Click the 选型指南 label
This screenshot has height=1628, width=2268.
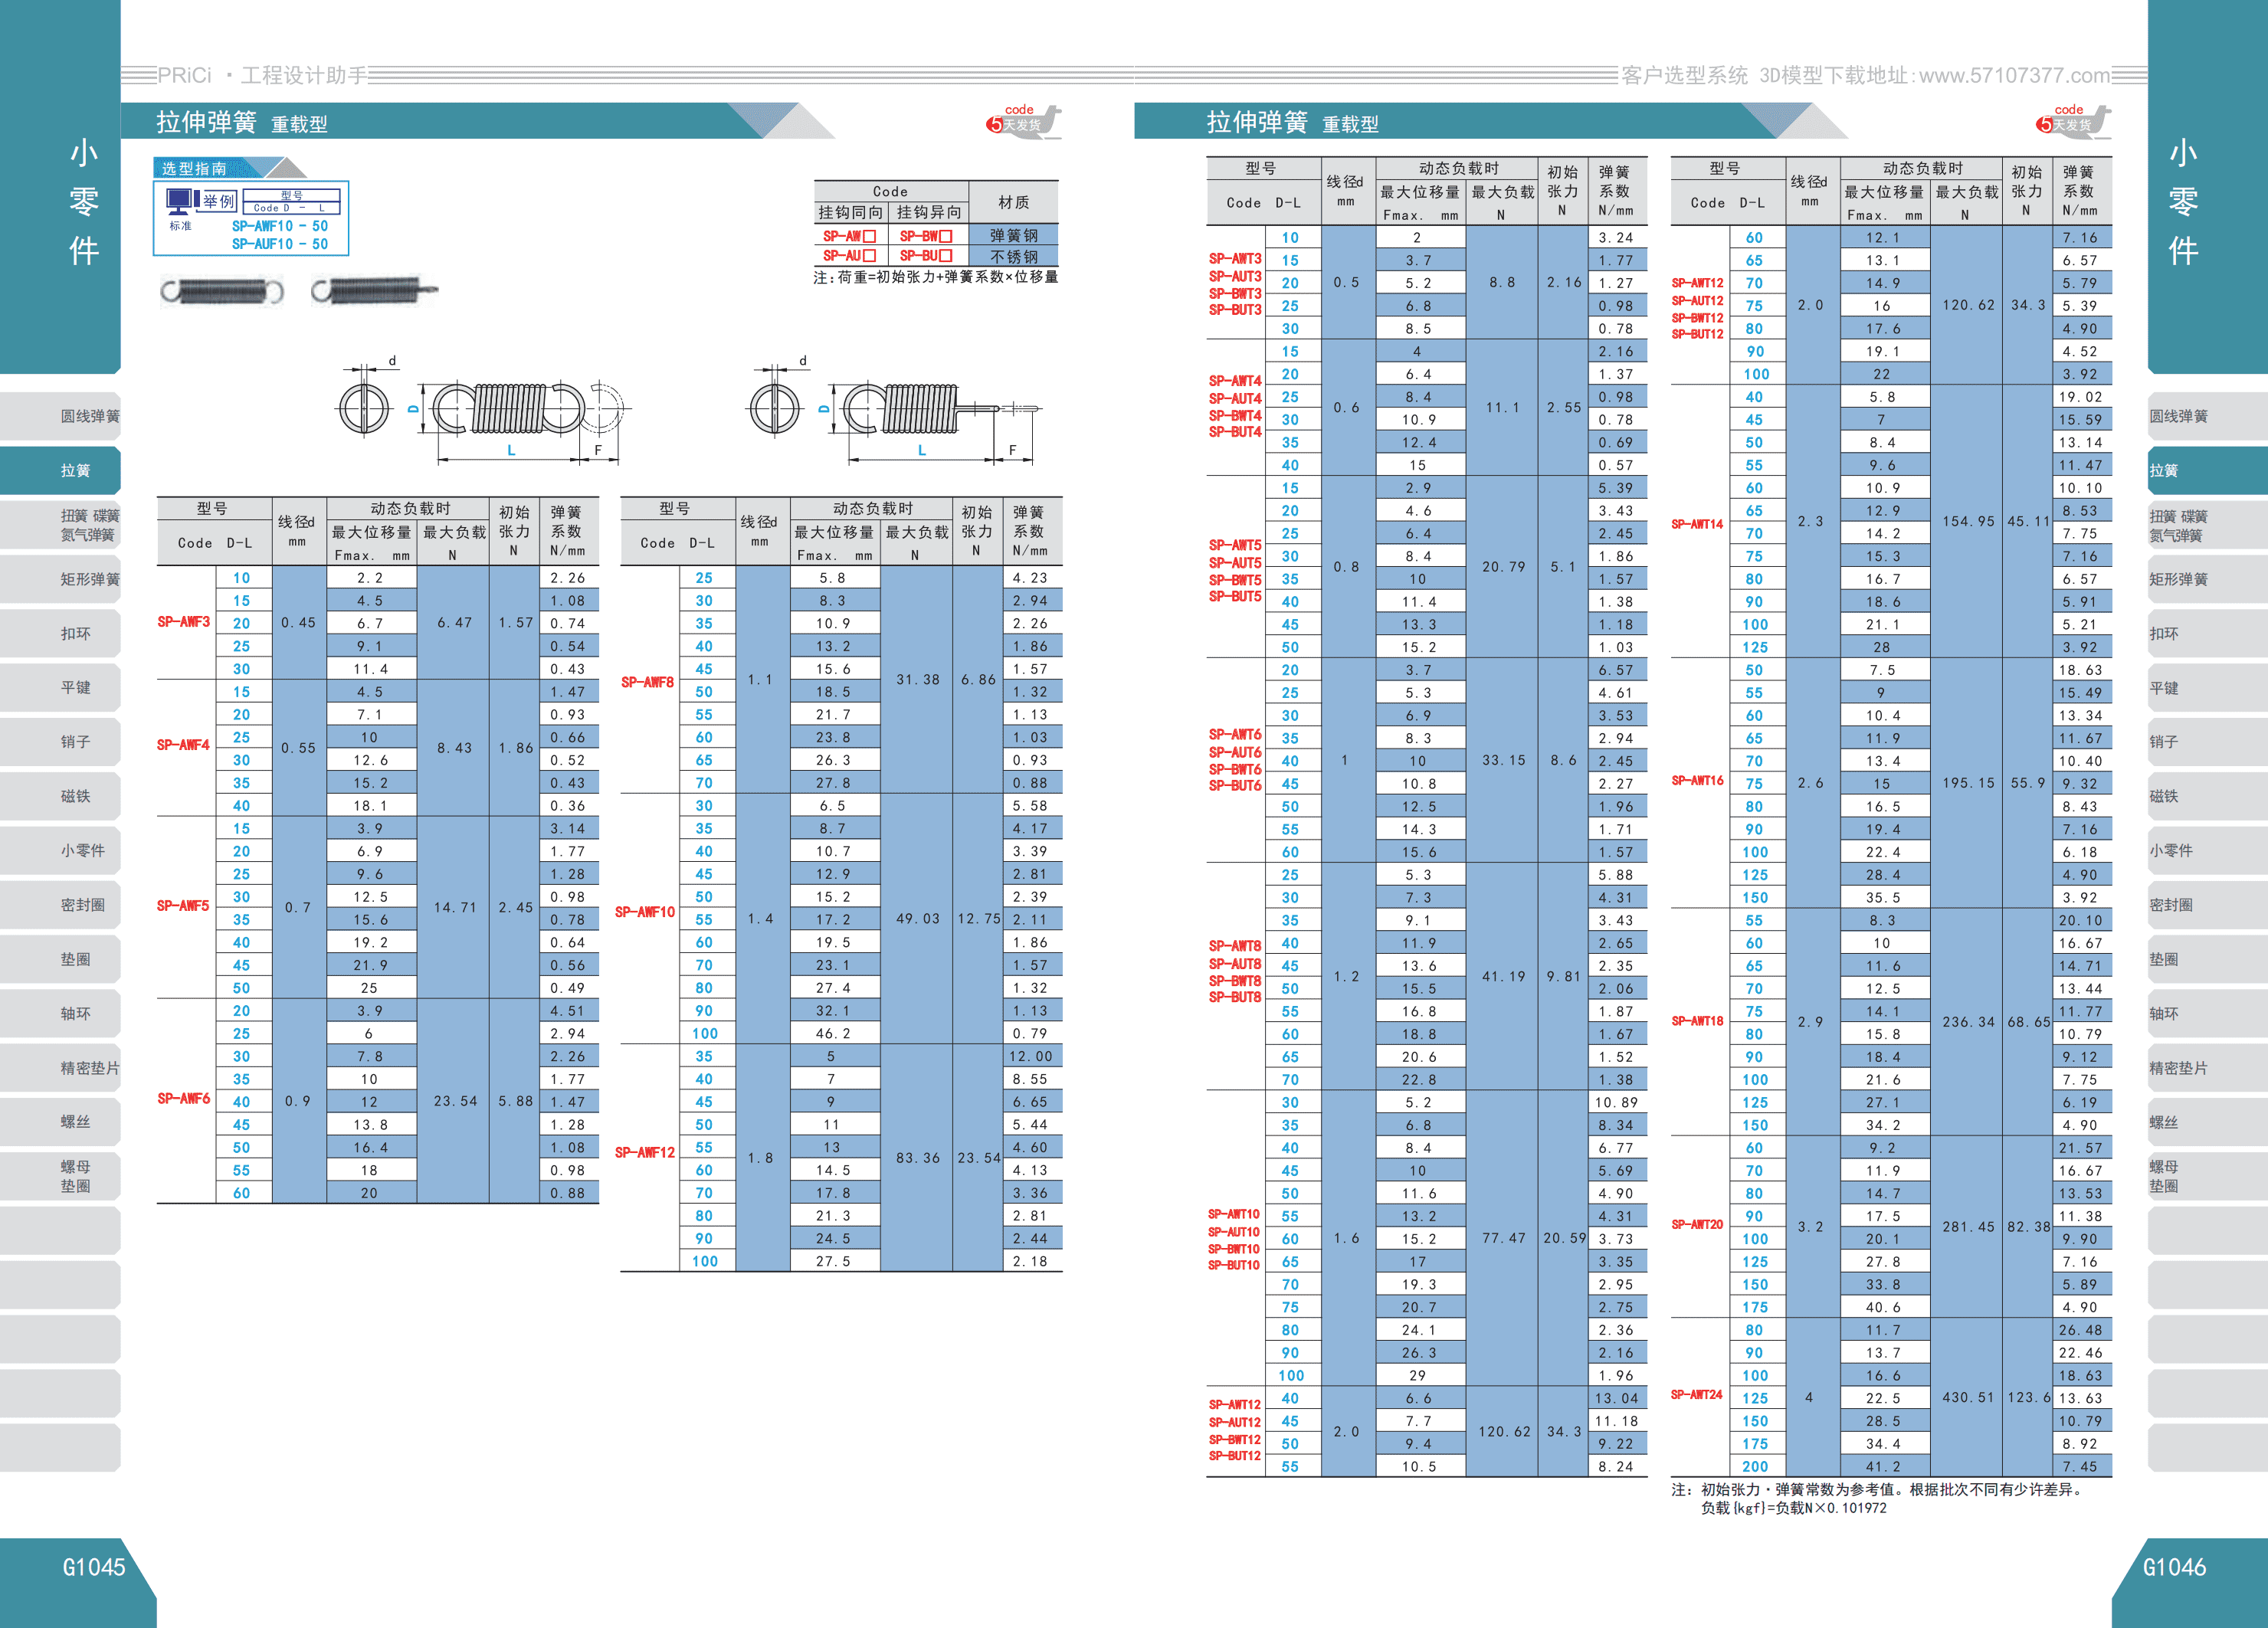click(x=195, y=168)
